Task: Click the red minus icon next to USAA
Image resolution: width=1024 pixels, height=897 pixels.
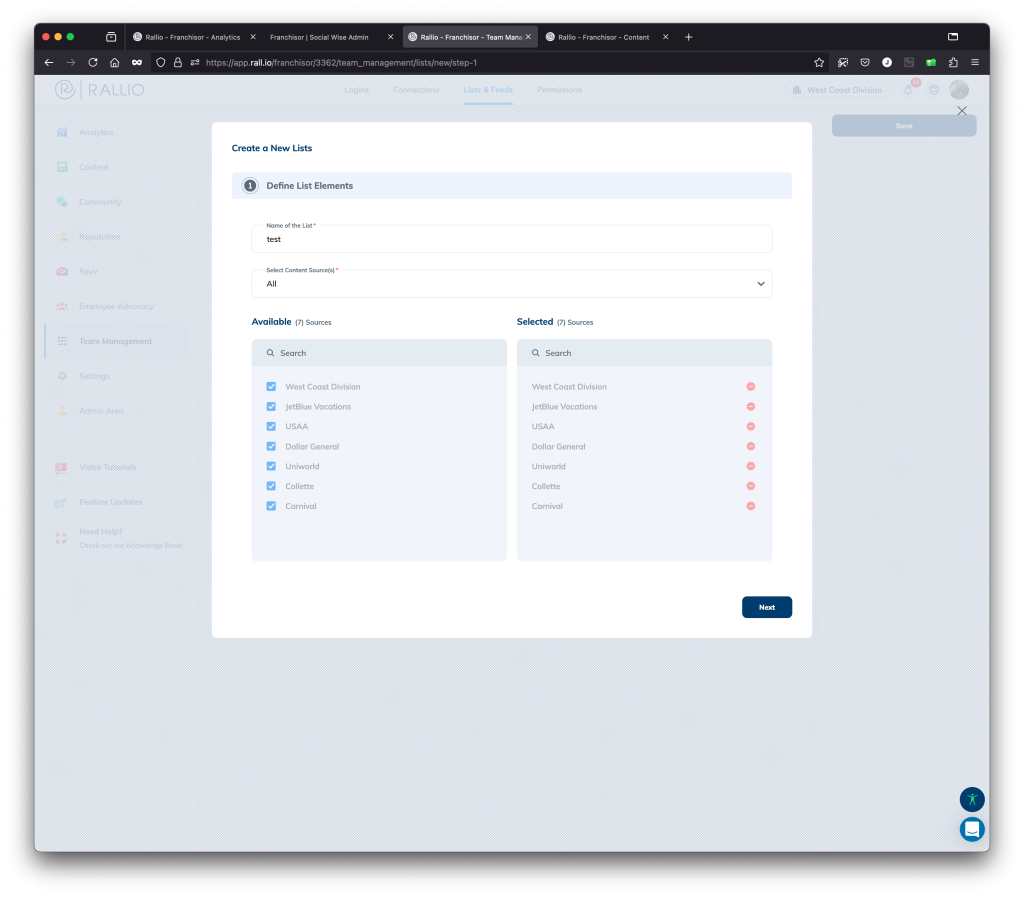Action: coord(750,427)
